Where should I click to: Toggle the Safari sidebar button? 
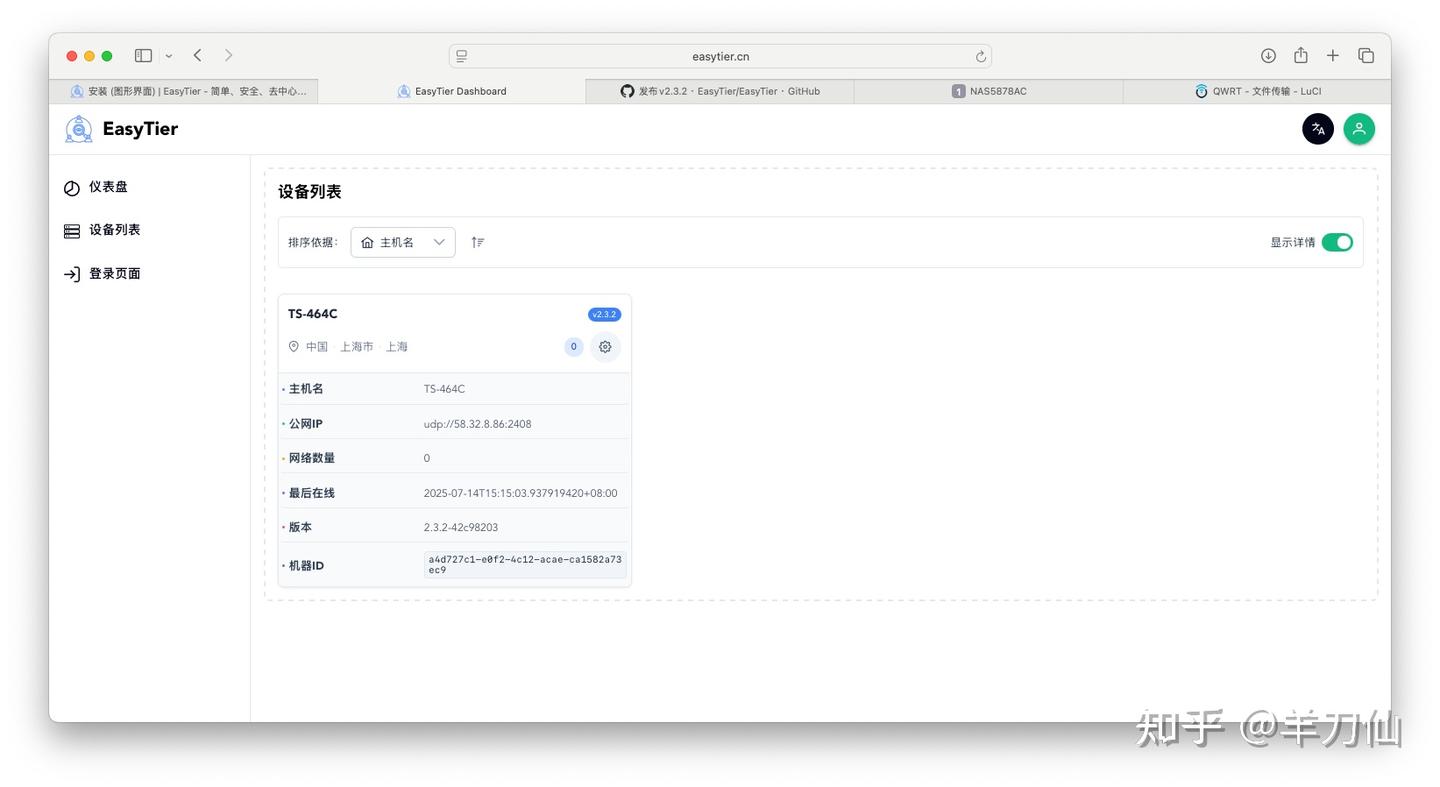(x=143, y=56)
